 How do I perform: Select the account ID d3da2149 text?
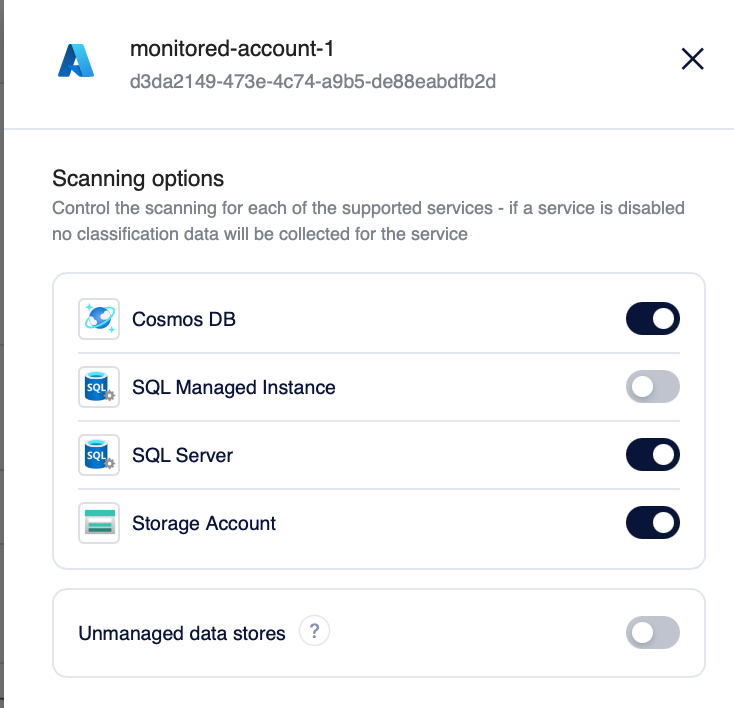313,81
